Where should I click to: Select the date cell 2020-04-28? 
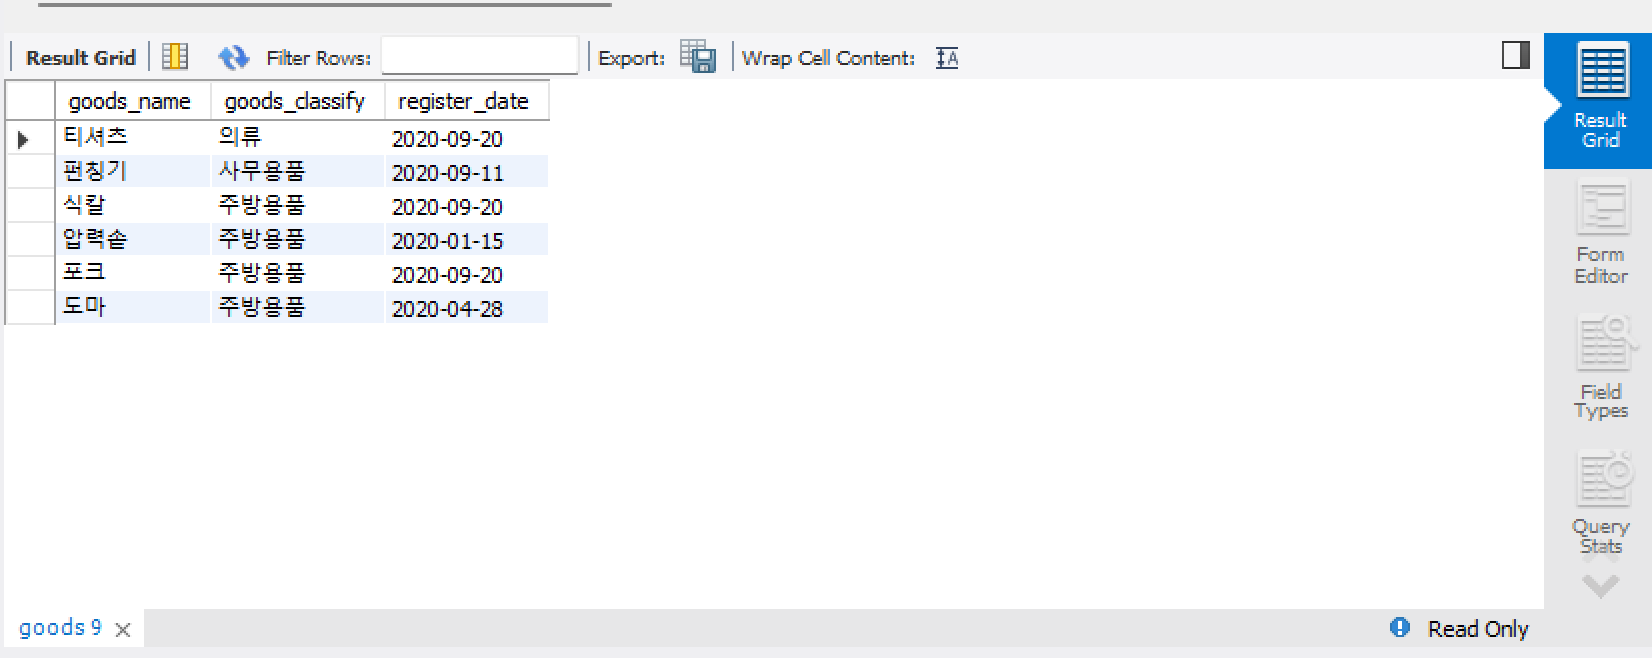(x=466, y=308)
